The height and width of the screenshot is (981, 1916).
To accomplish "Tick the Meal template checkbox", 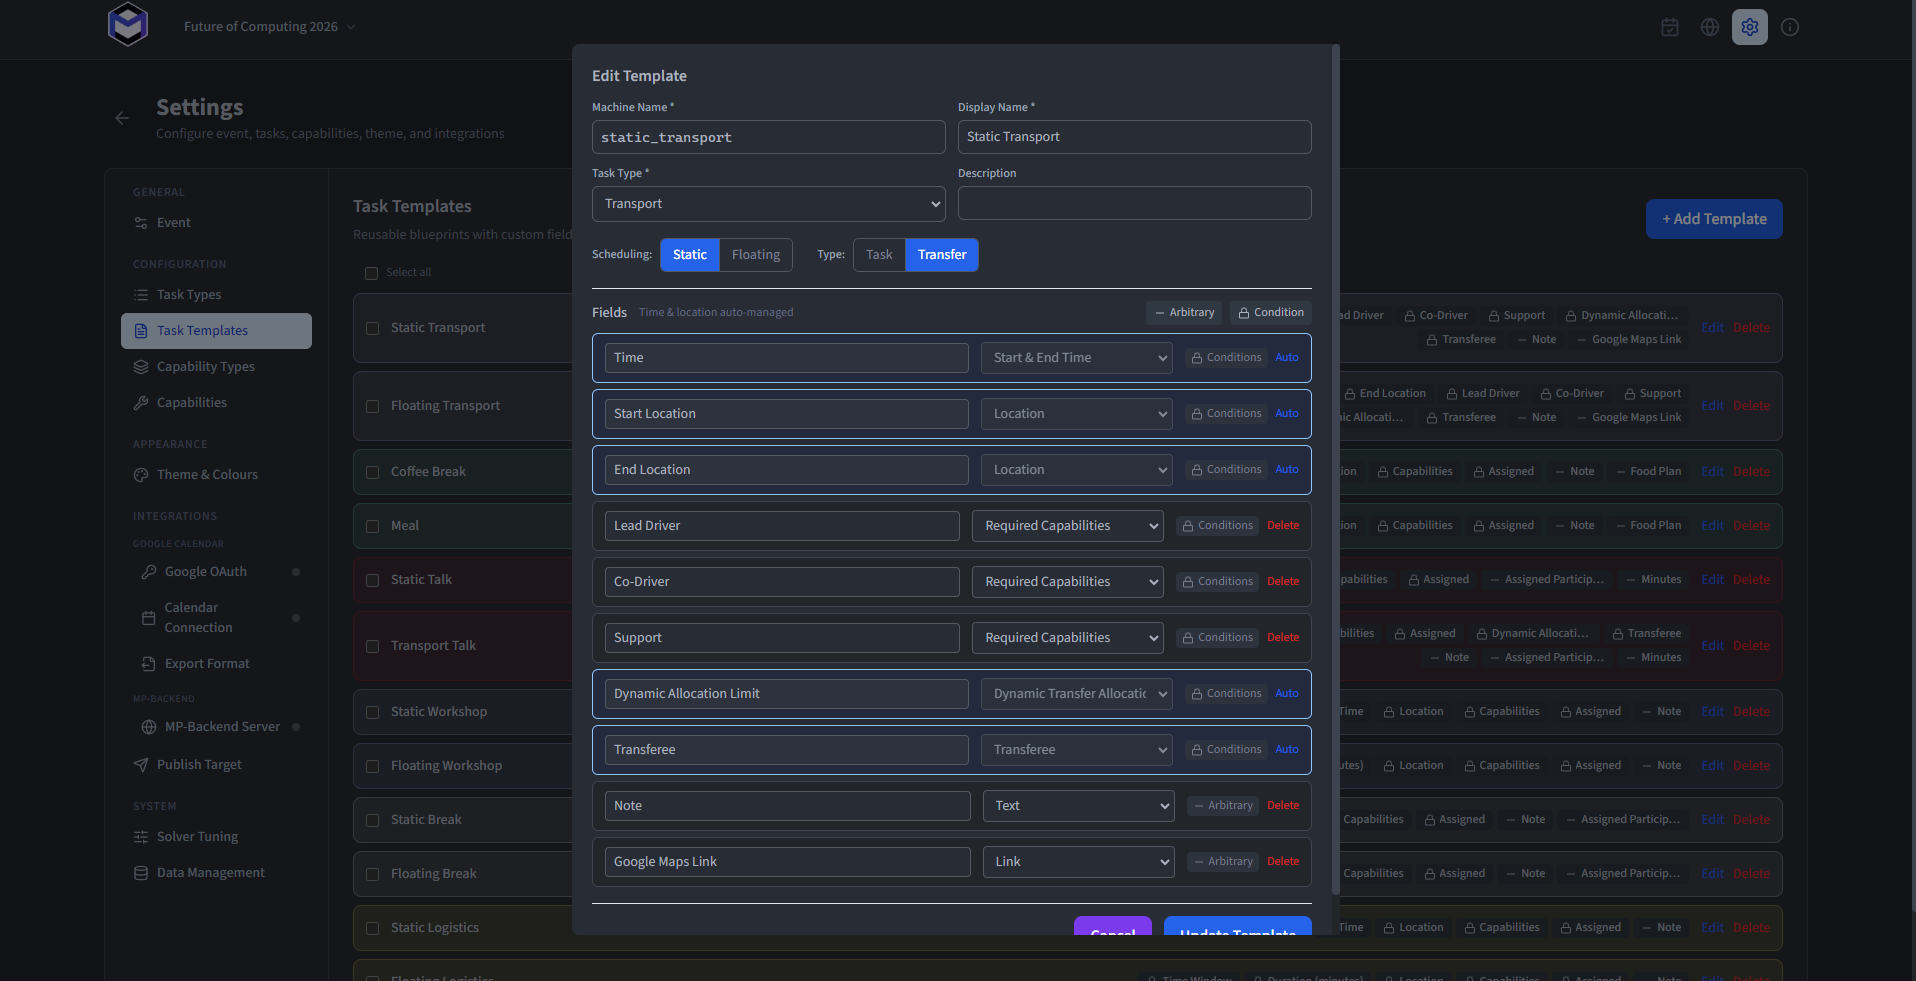I will tap(373, 526).
